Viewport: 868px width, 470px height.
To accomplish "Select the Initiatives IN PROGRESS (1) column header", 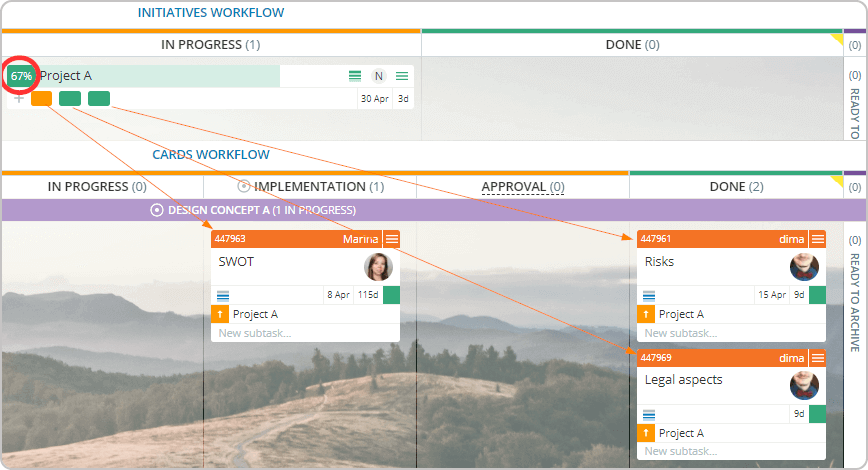I will [x=211, y=45].
